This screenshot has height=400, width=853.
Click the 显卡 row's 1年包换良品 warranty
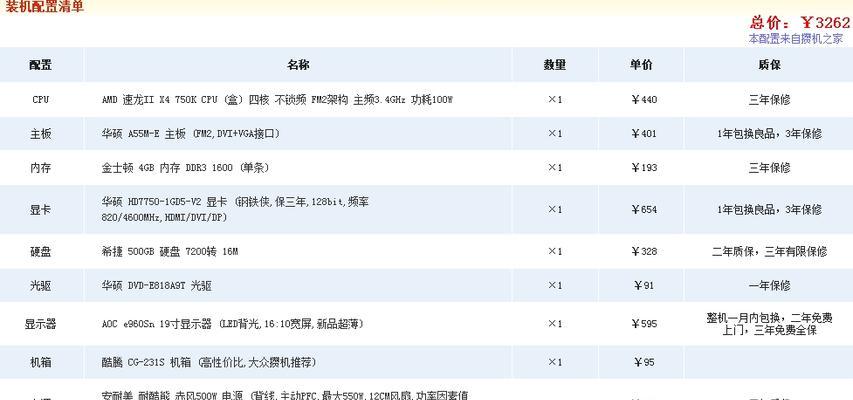point(769,210)
